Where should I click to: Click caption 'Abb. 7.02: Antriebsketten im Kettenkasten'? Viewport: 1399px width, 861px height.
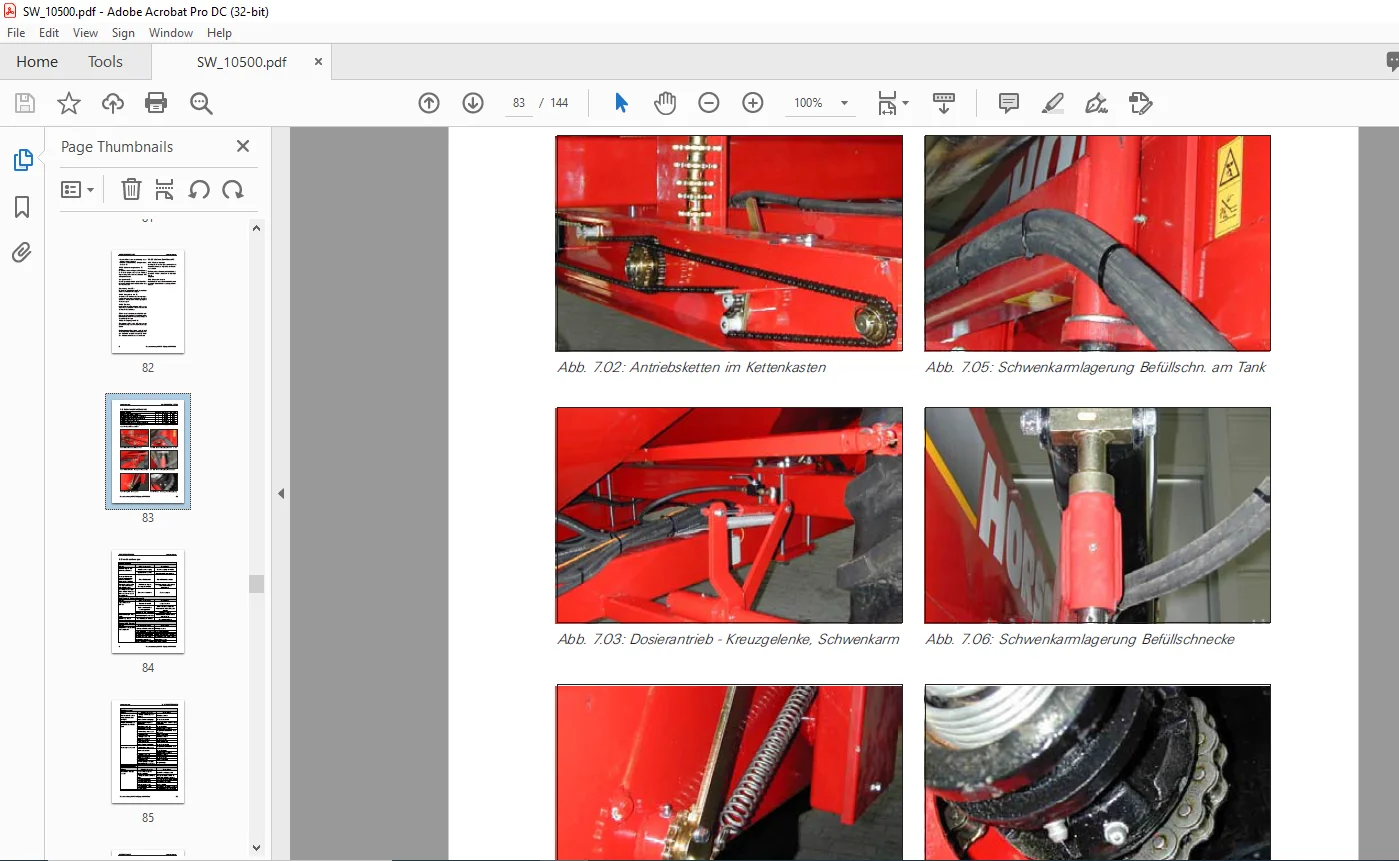[692, 367]
